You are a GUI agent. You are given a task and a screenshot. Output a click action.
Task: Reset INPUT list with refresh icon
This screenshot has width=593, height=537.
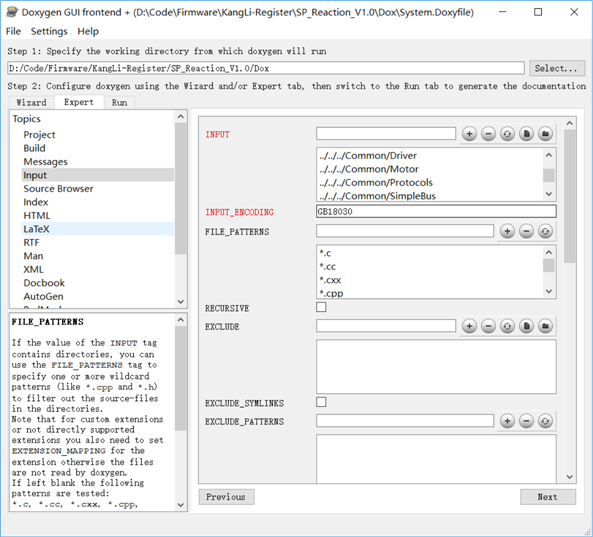[507, 133]
